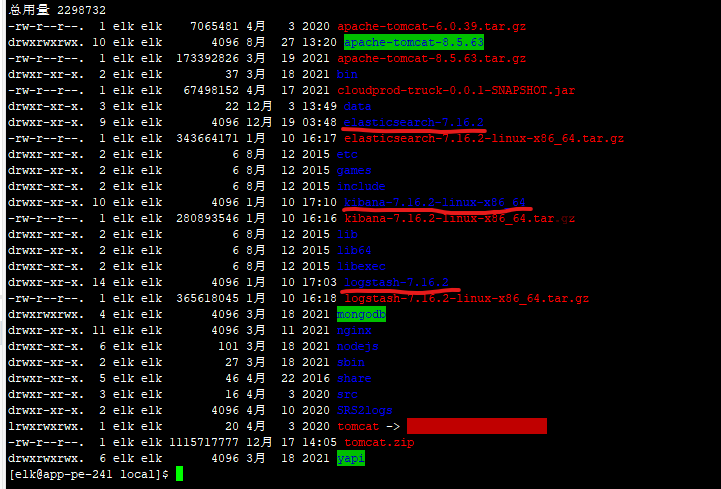Click the src directory name
721x489 pixels.
pyautogui.click(x=347, y=394)
